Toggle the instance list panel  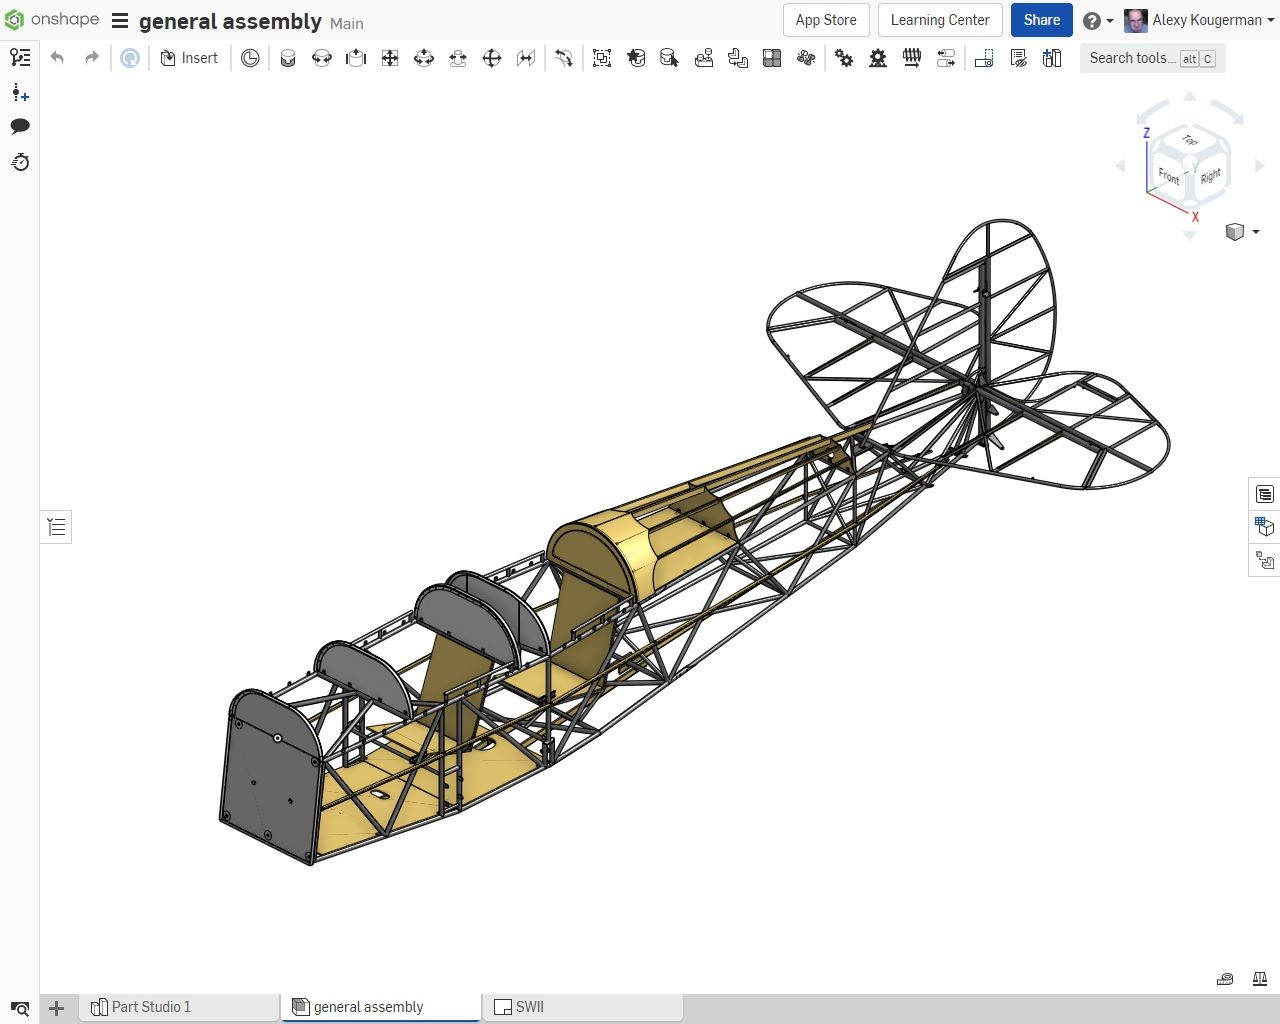point(20,58)
